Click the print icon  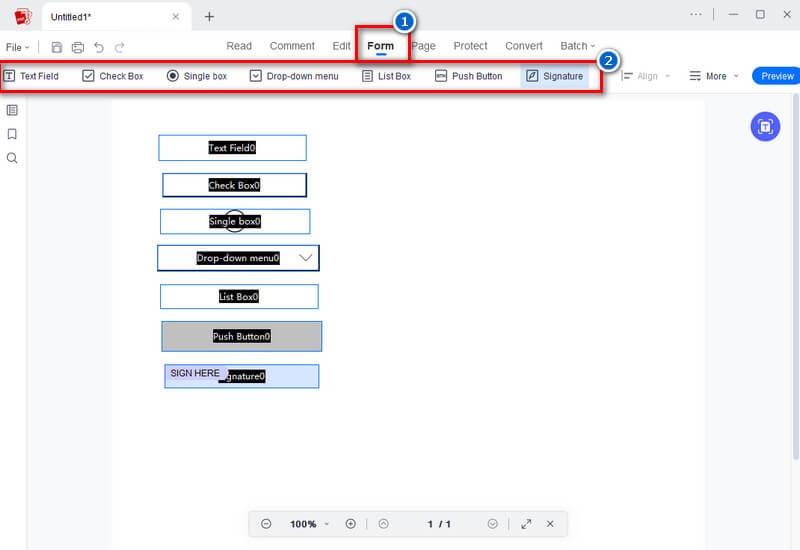coord(78,47)
